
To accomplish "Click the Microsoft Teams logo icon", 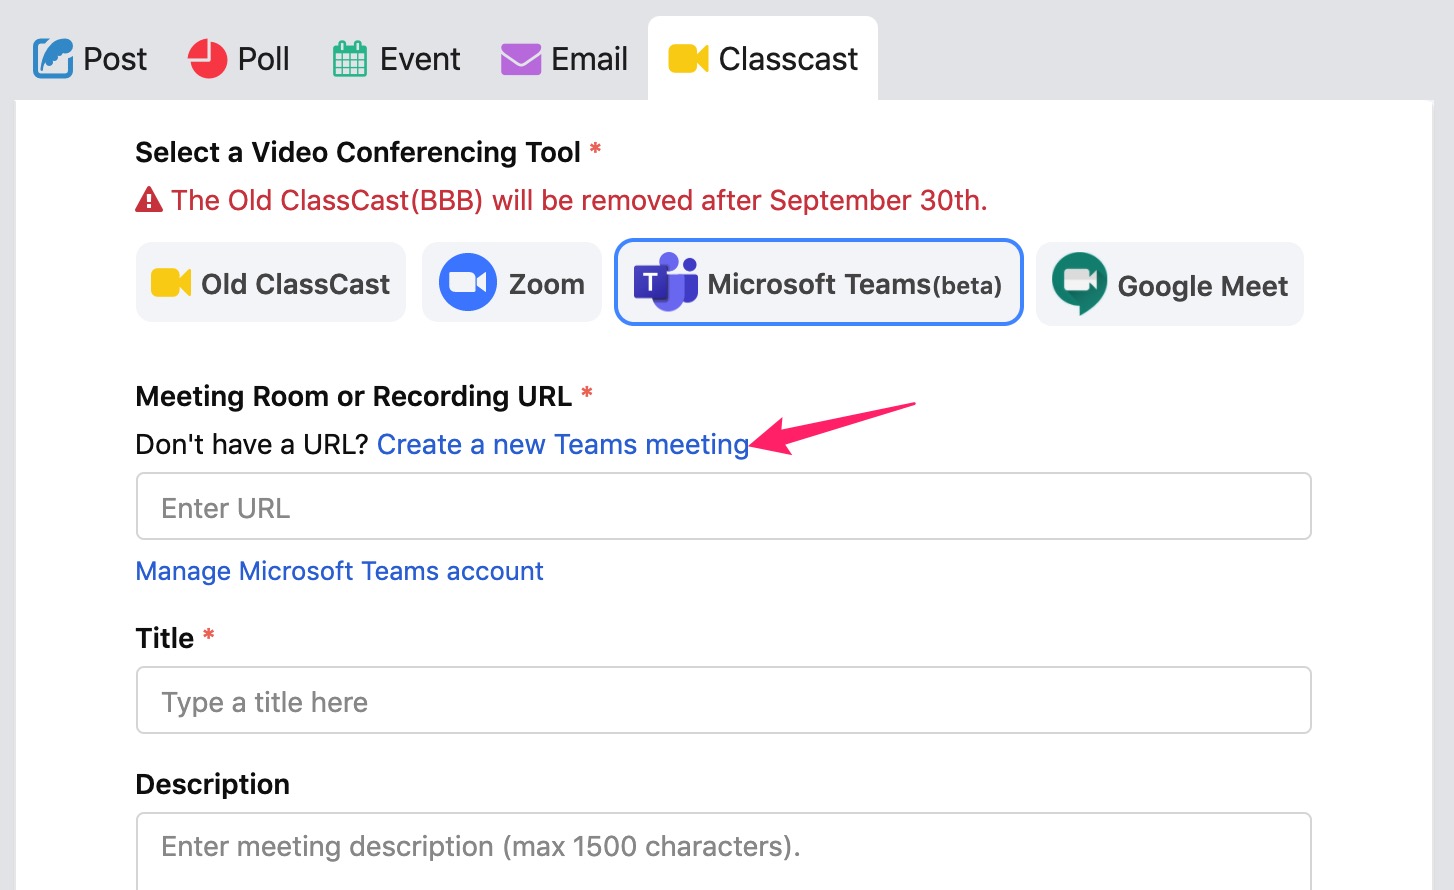I will (665, 282).
